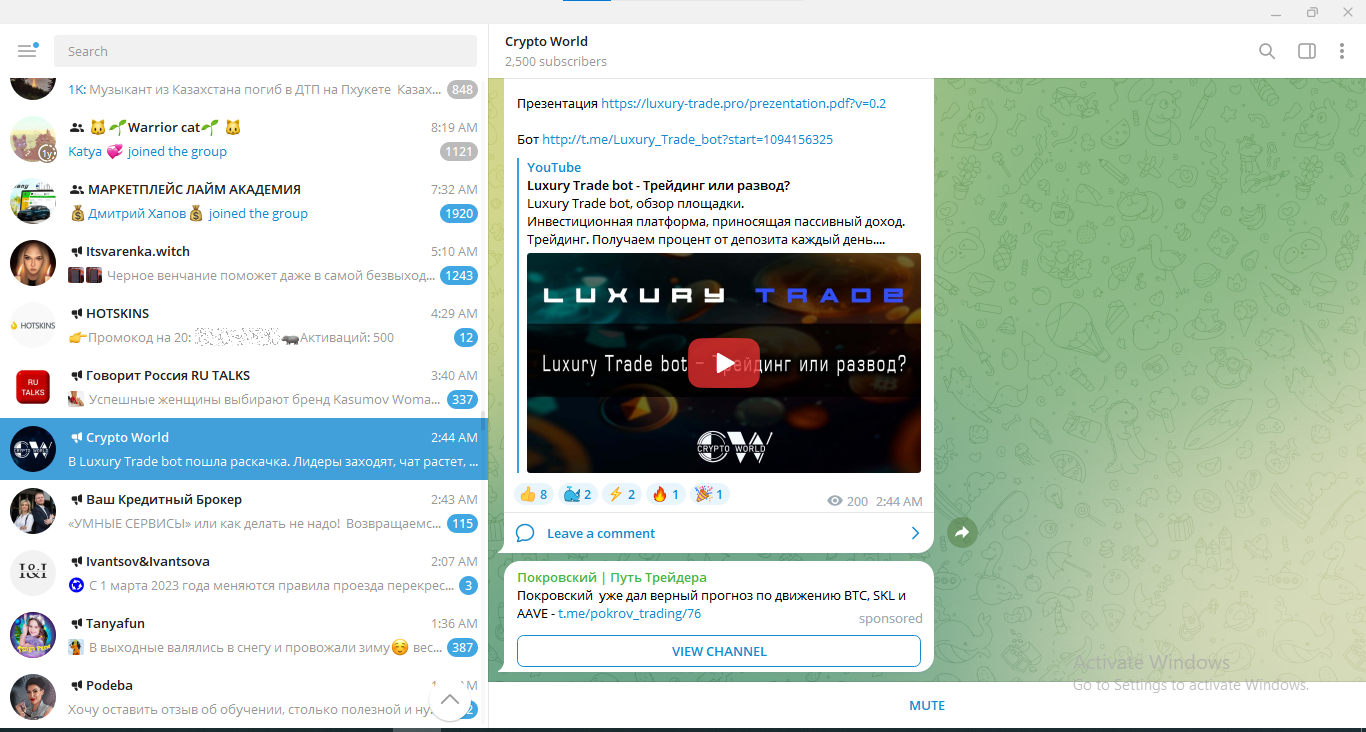Toggle the party popper reaction

(x=710, y=494)
